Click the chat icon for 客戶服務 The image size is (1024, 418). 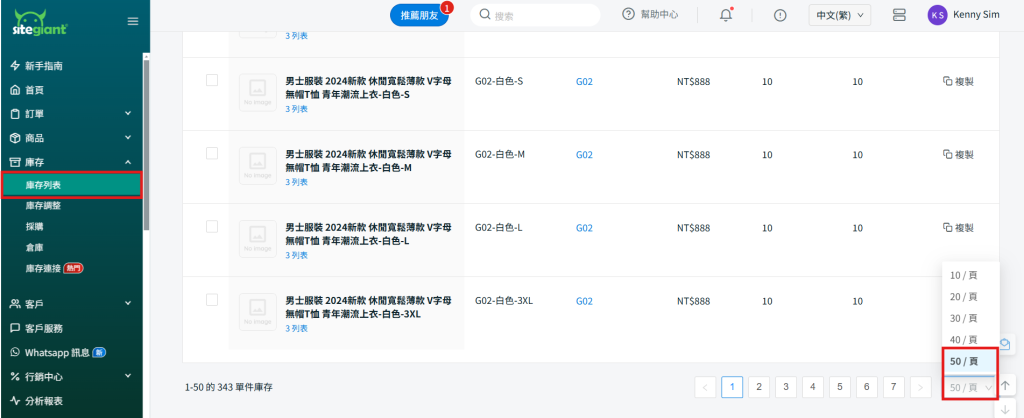[x=15, y=328]
